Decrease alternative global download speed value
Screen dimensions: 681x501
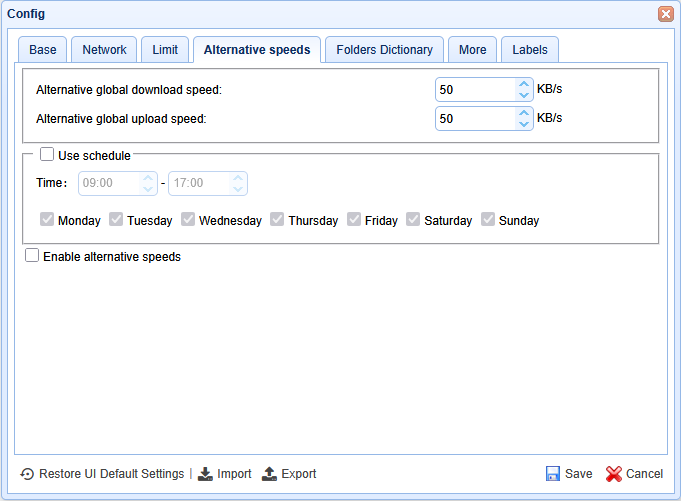coord(524,95)
